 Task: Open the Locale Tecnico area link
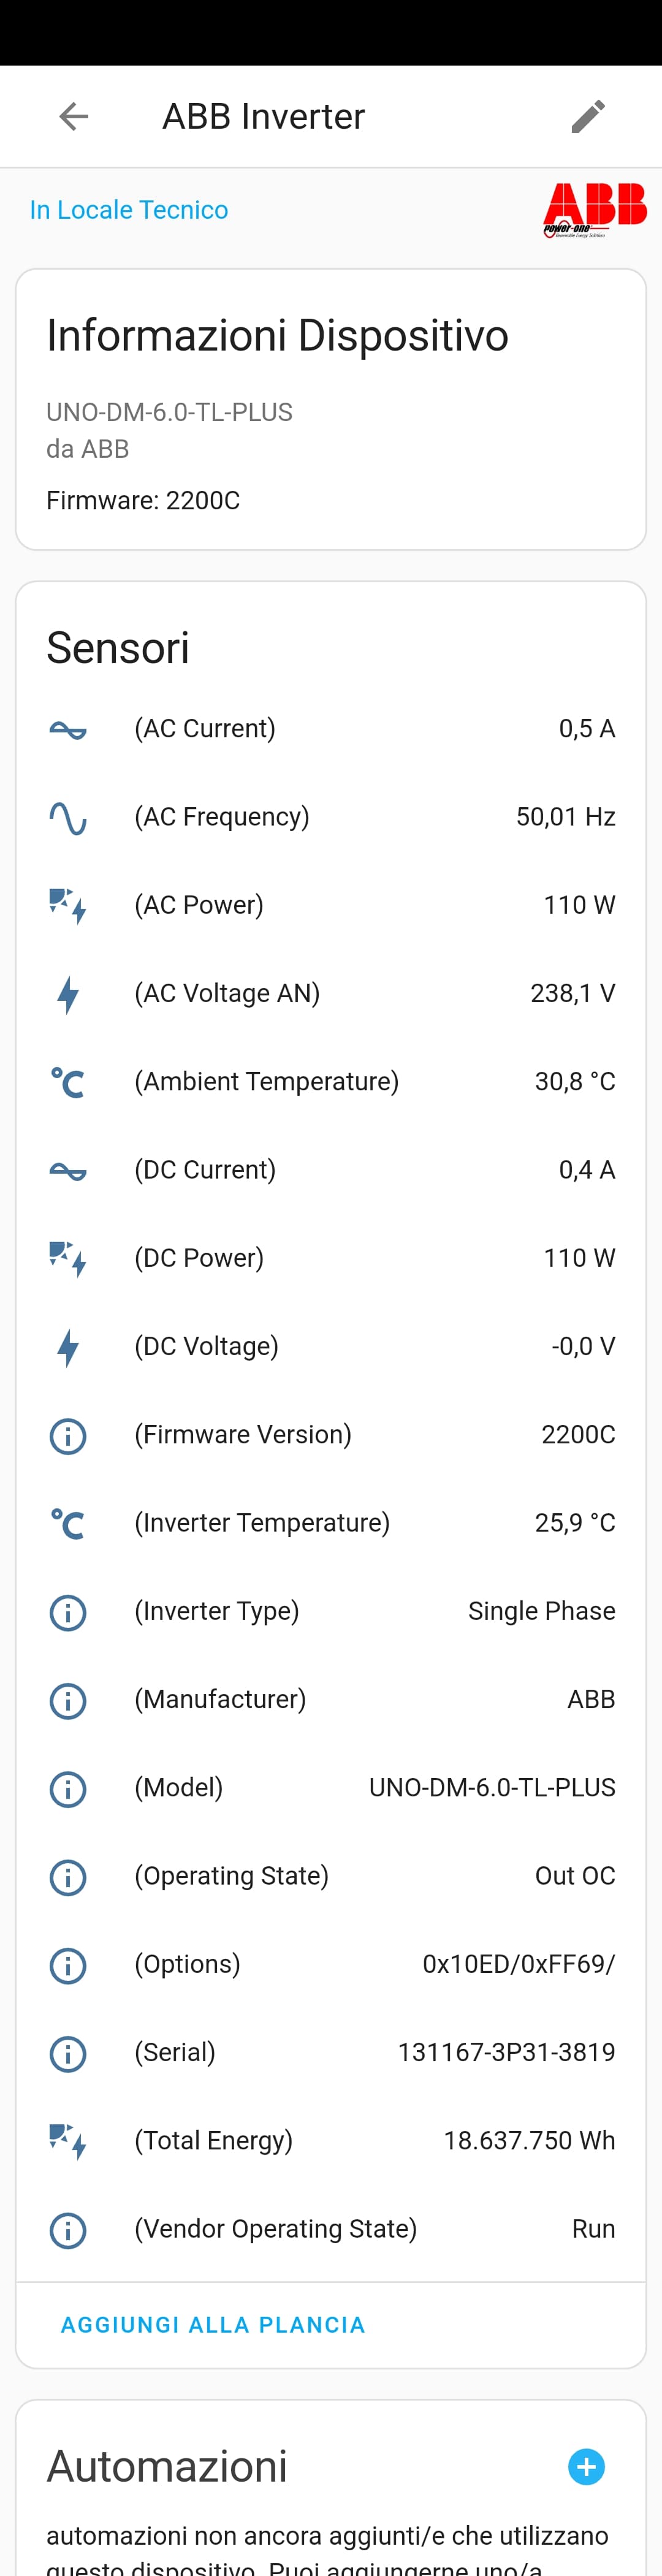pyautogui.click(x=128, y=210)
